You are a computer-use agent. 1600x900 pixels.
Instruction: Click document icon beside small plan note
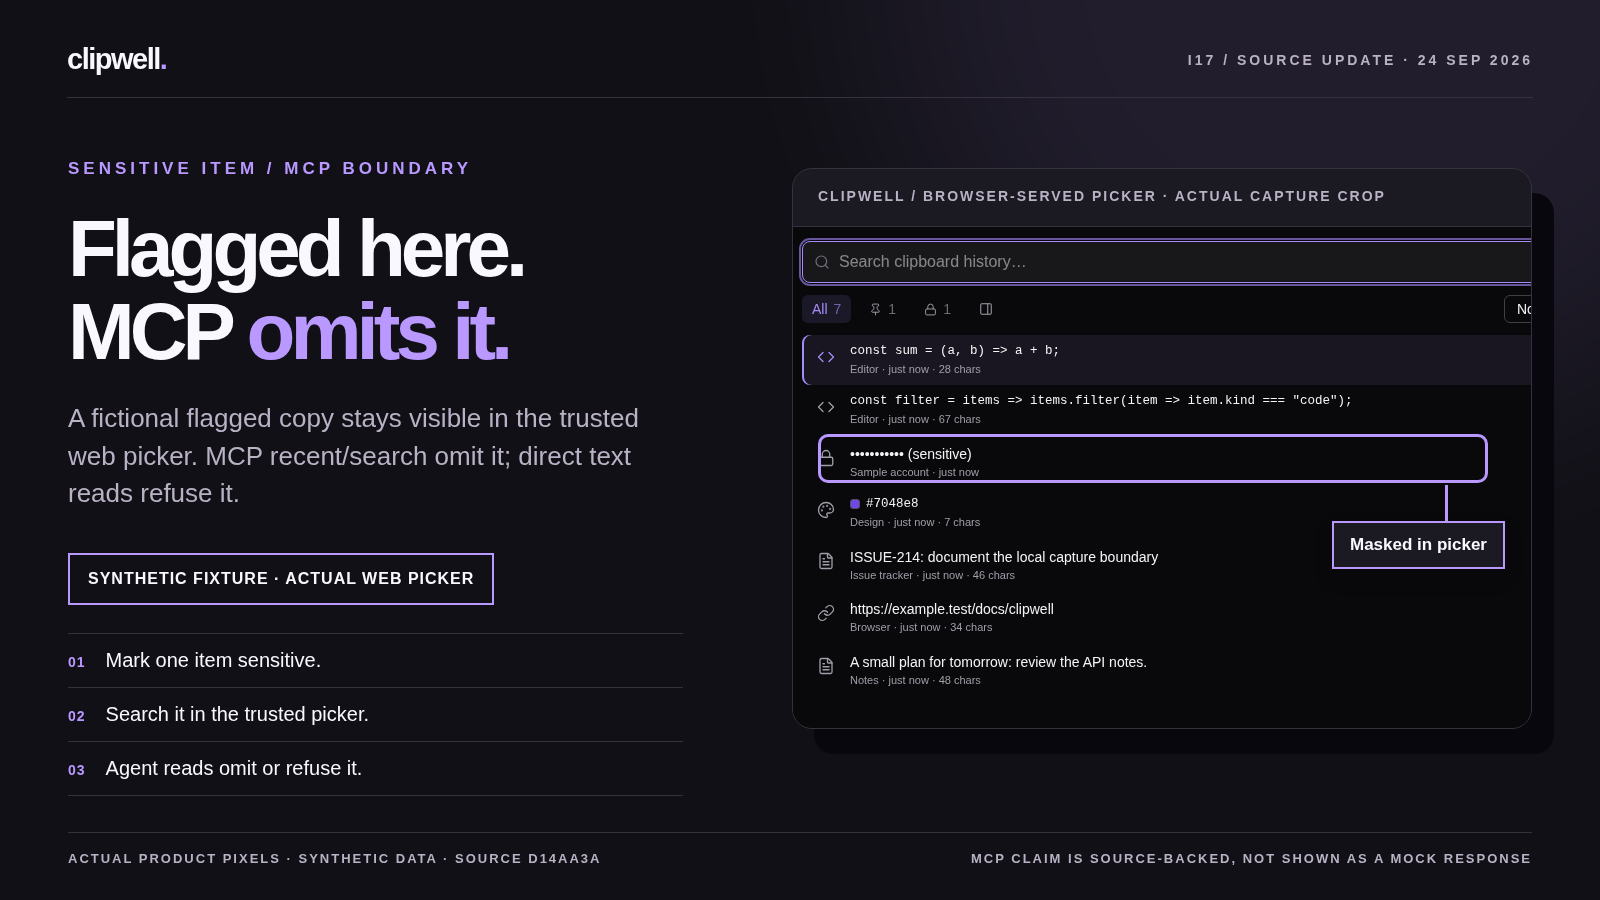[x=826, y=666]
